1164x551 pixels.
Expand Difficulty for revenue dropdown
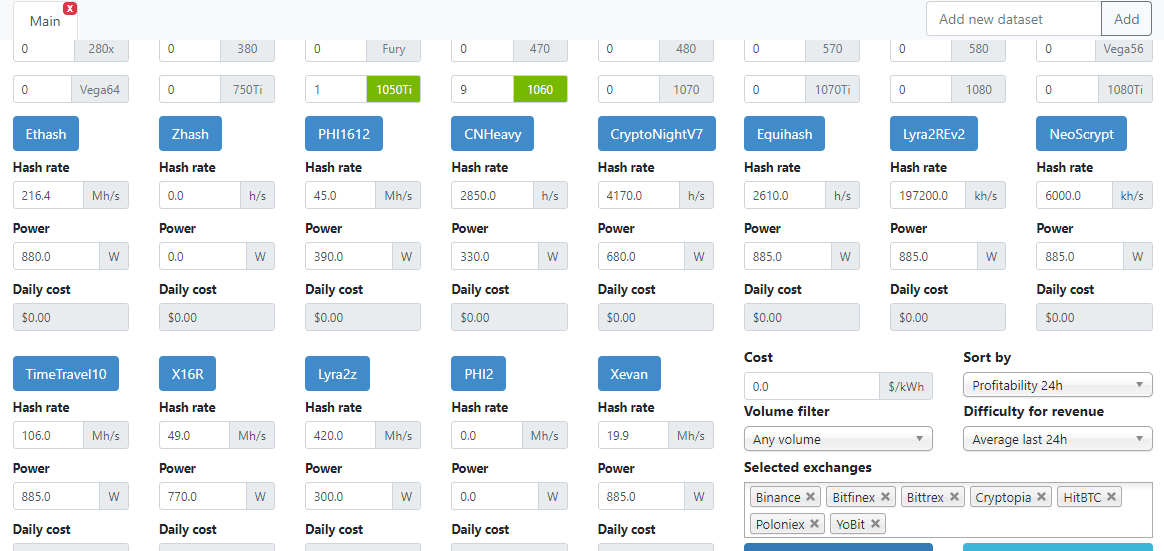coord(1058,439)
